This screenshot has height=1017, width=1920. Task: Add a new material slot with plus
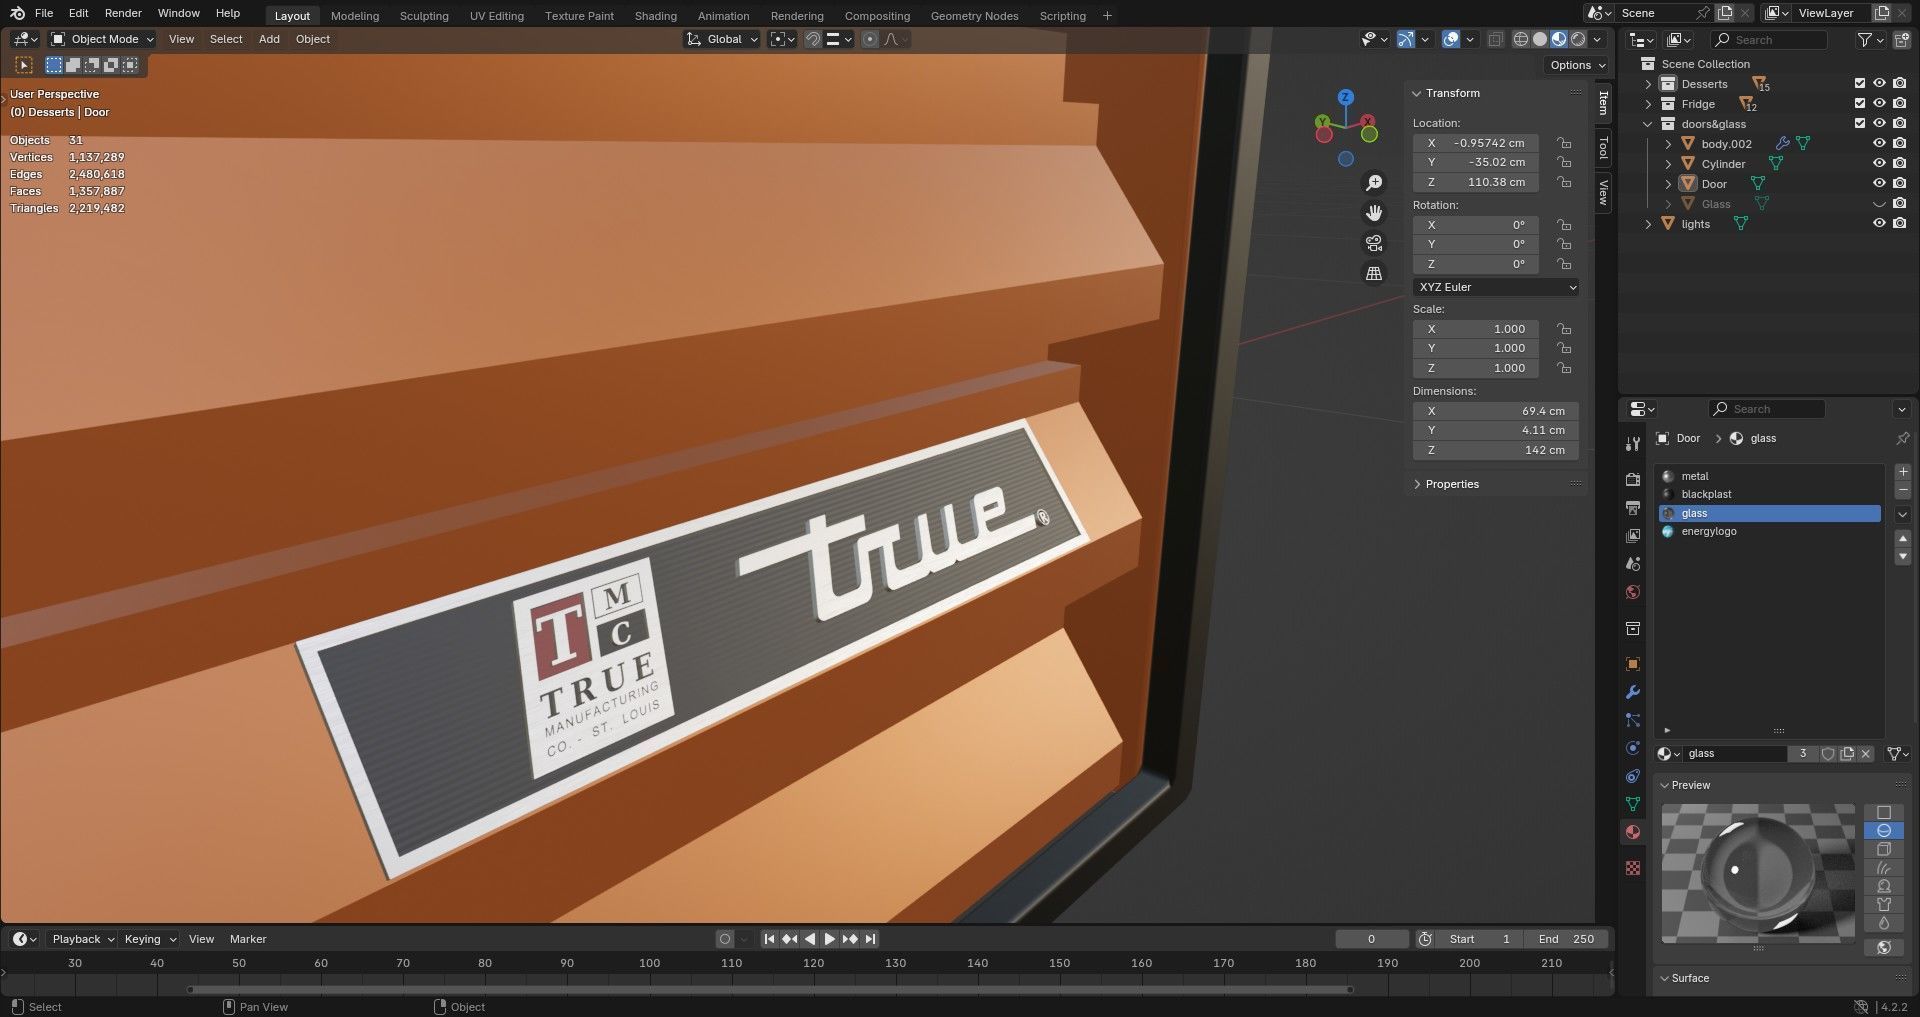pos(1903,472)
